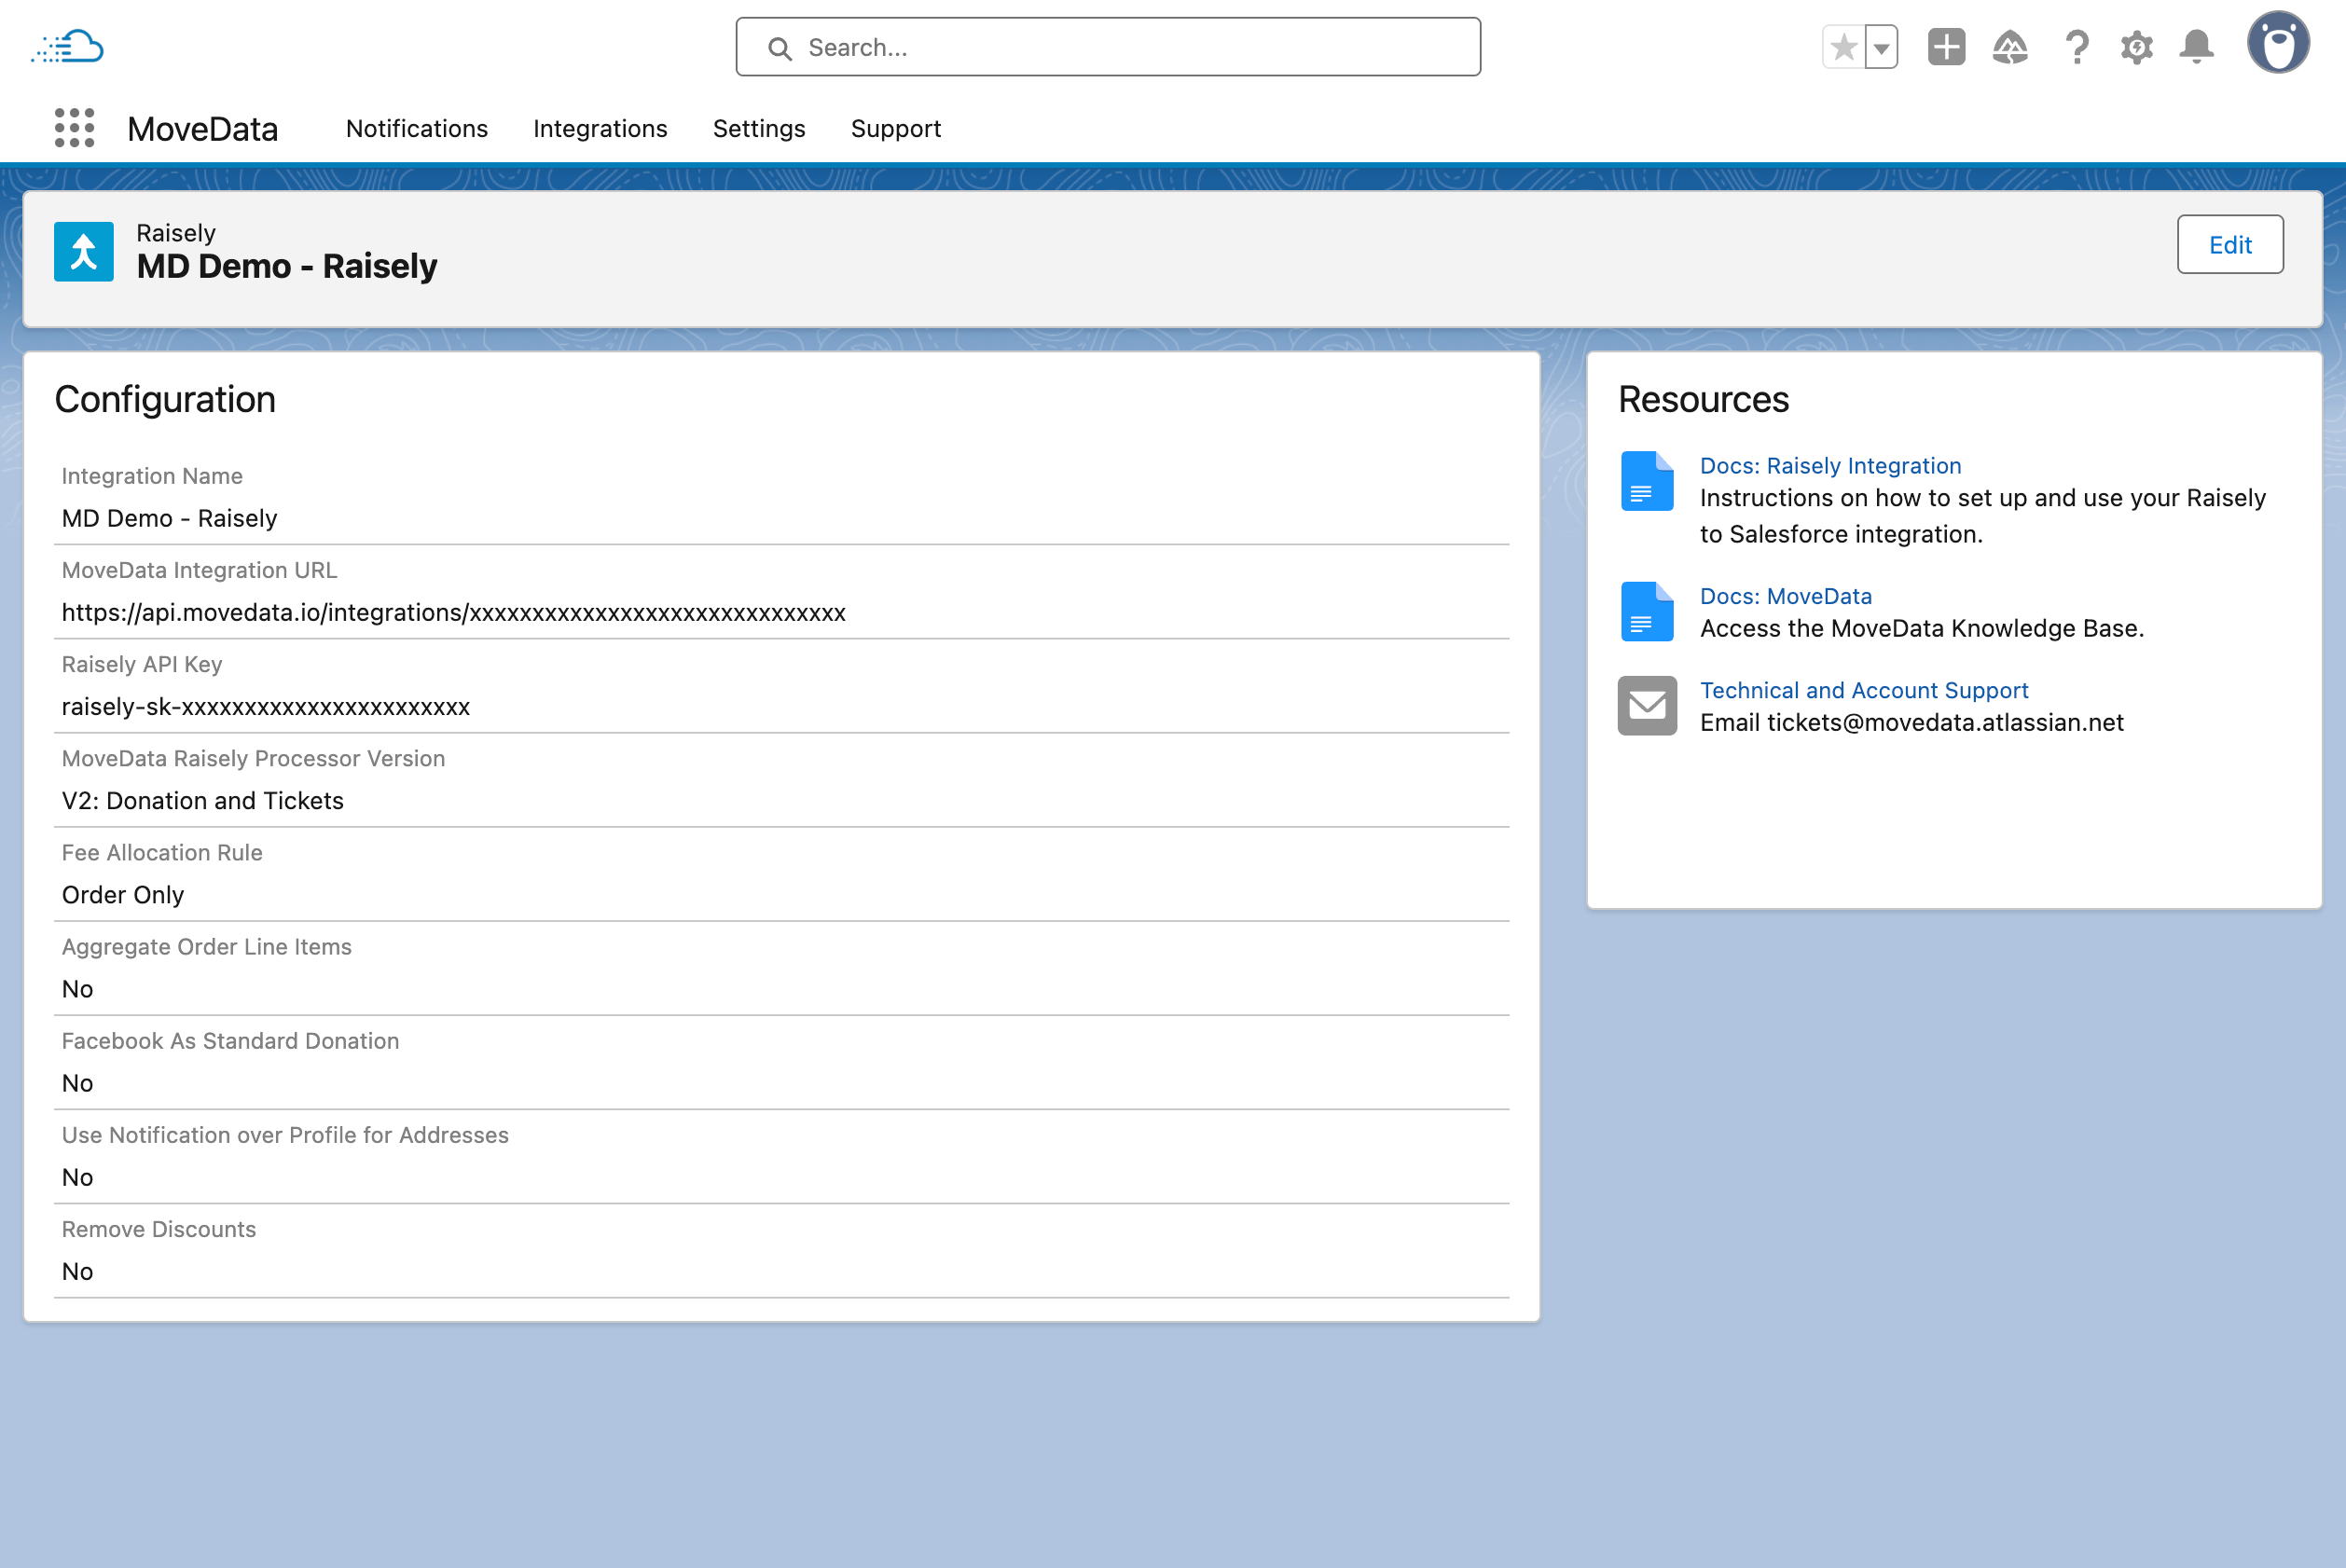Click the Raisely integration header icon
Image resolution: width=2346 pixels, height=1568 pixels.
pos(84,252)
